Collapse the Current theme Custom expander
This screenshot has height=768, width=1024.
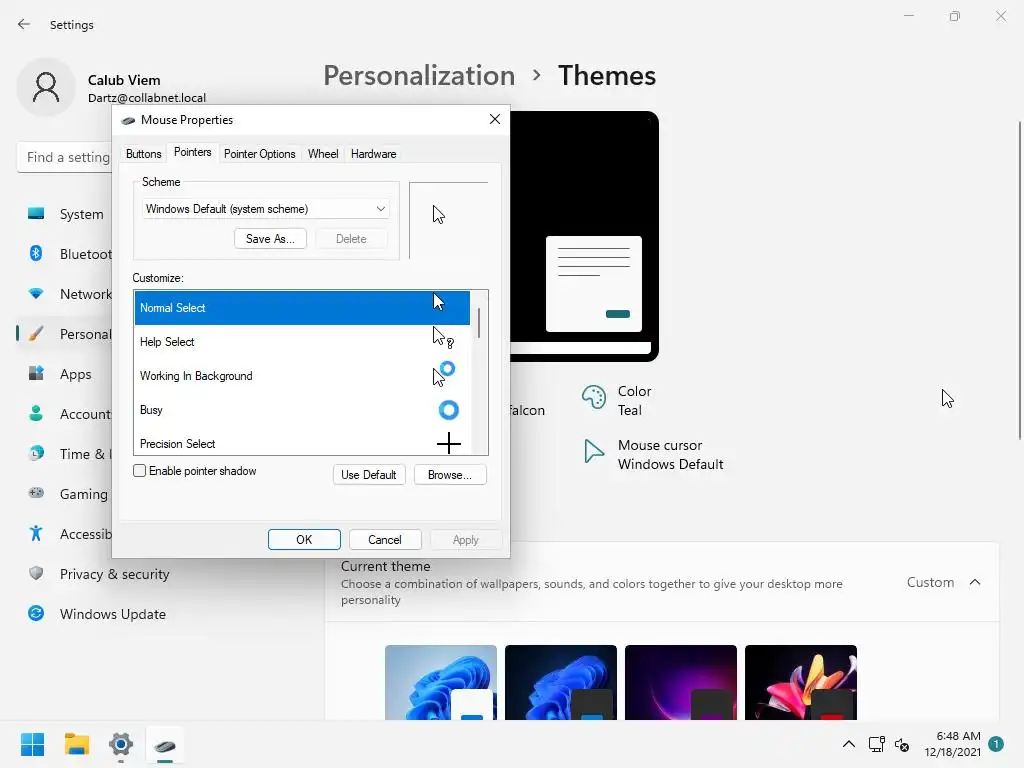[x=975, y=582]
